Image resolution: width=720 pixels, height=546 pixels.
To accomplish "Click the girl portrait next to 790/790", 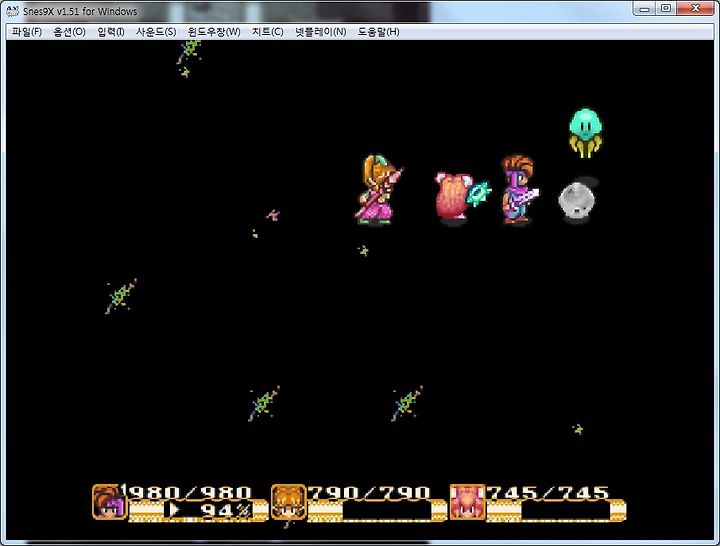I will pos(288,502).
